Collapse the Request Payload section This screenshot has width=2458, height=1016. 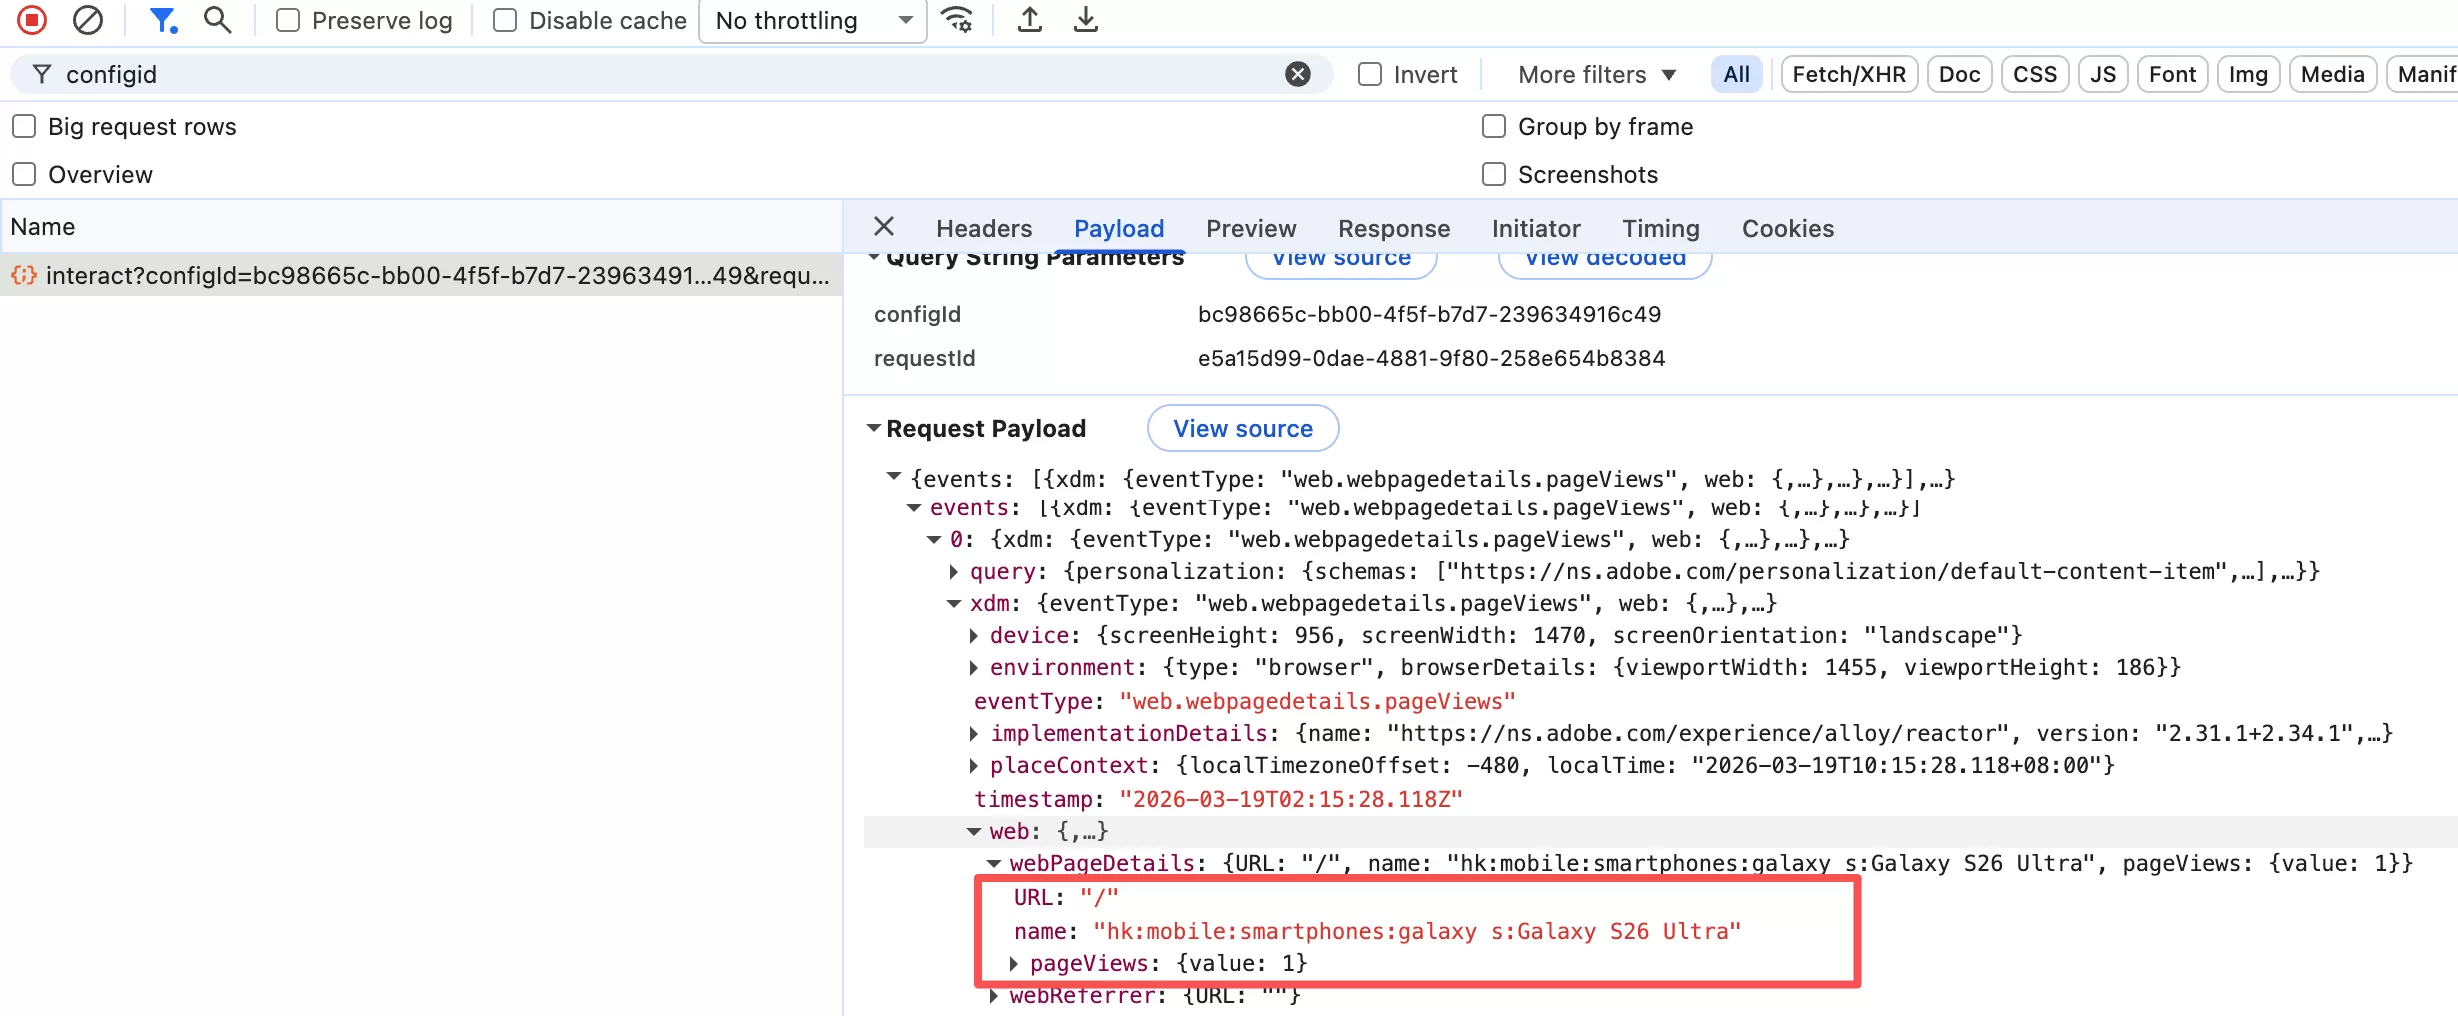tap(874, 428)
